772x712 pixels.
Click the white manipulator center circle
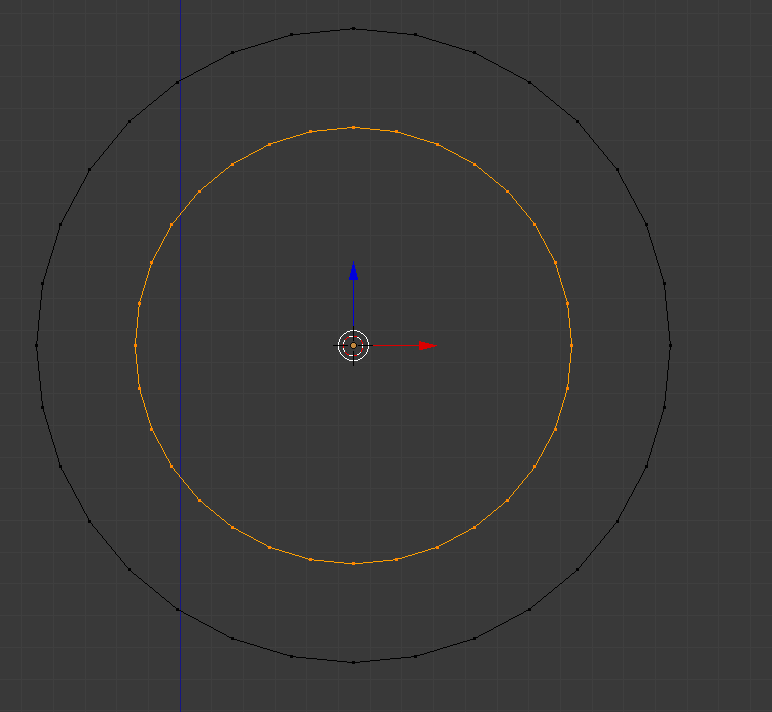(354, 346)
